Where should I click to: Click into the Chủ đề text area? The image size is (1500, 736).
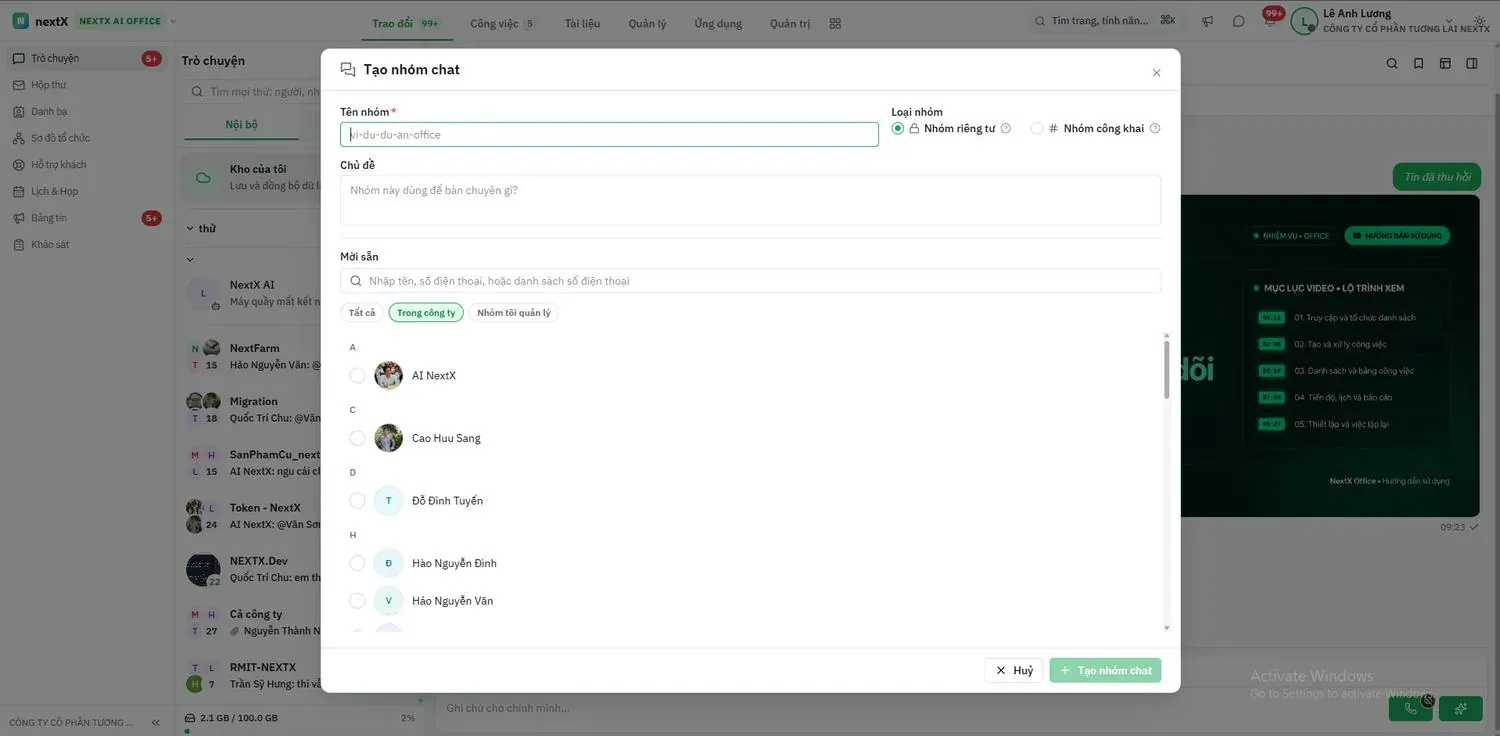click(750, 200)
